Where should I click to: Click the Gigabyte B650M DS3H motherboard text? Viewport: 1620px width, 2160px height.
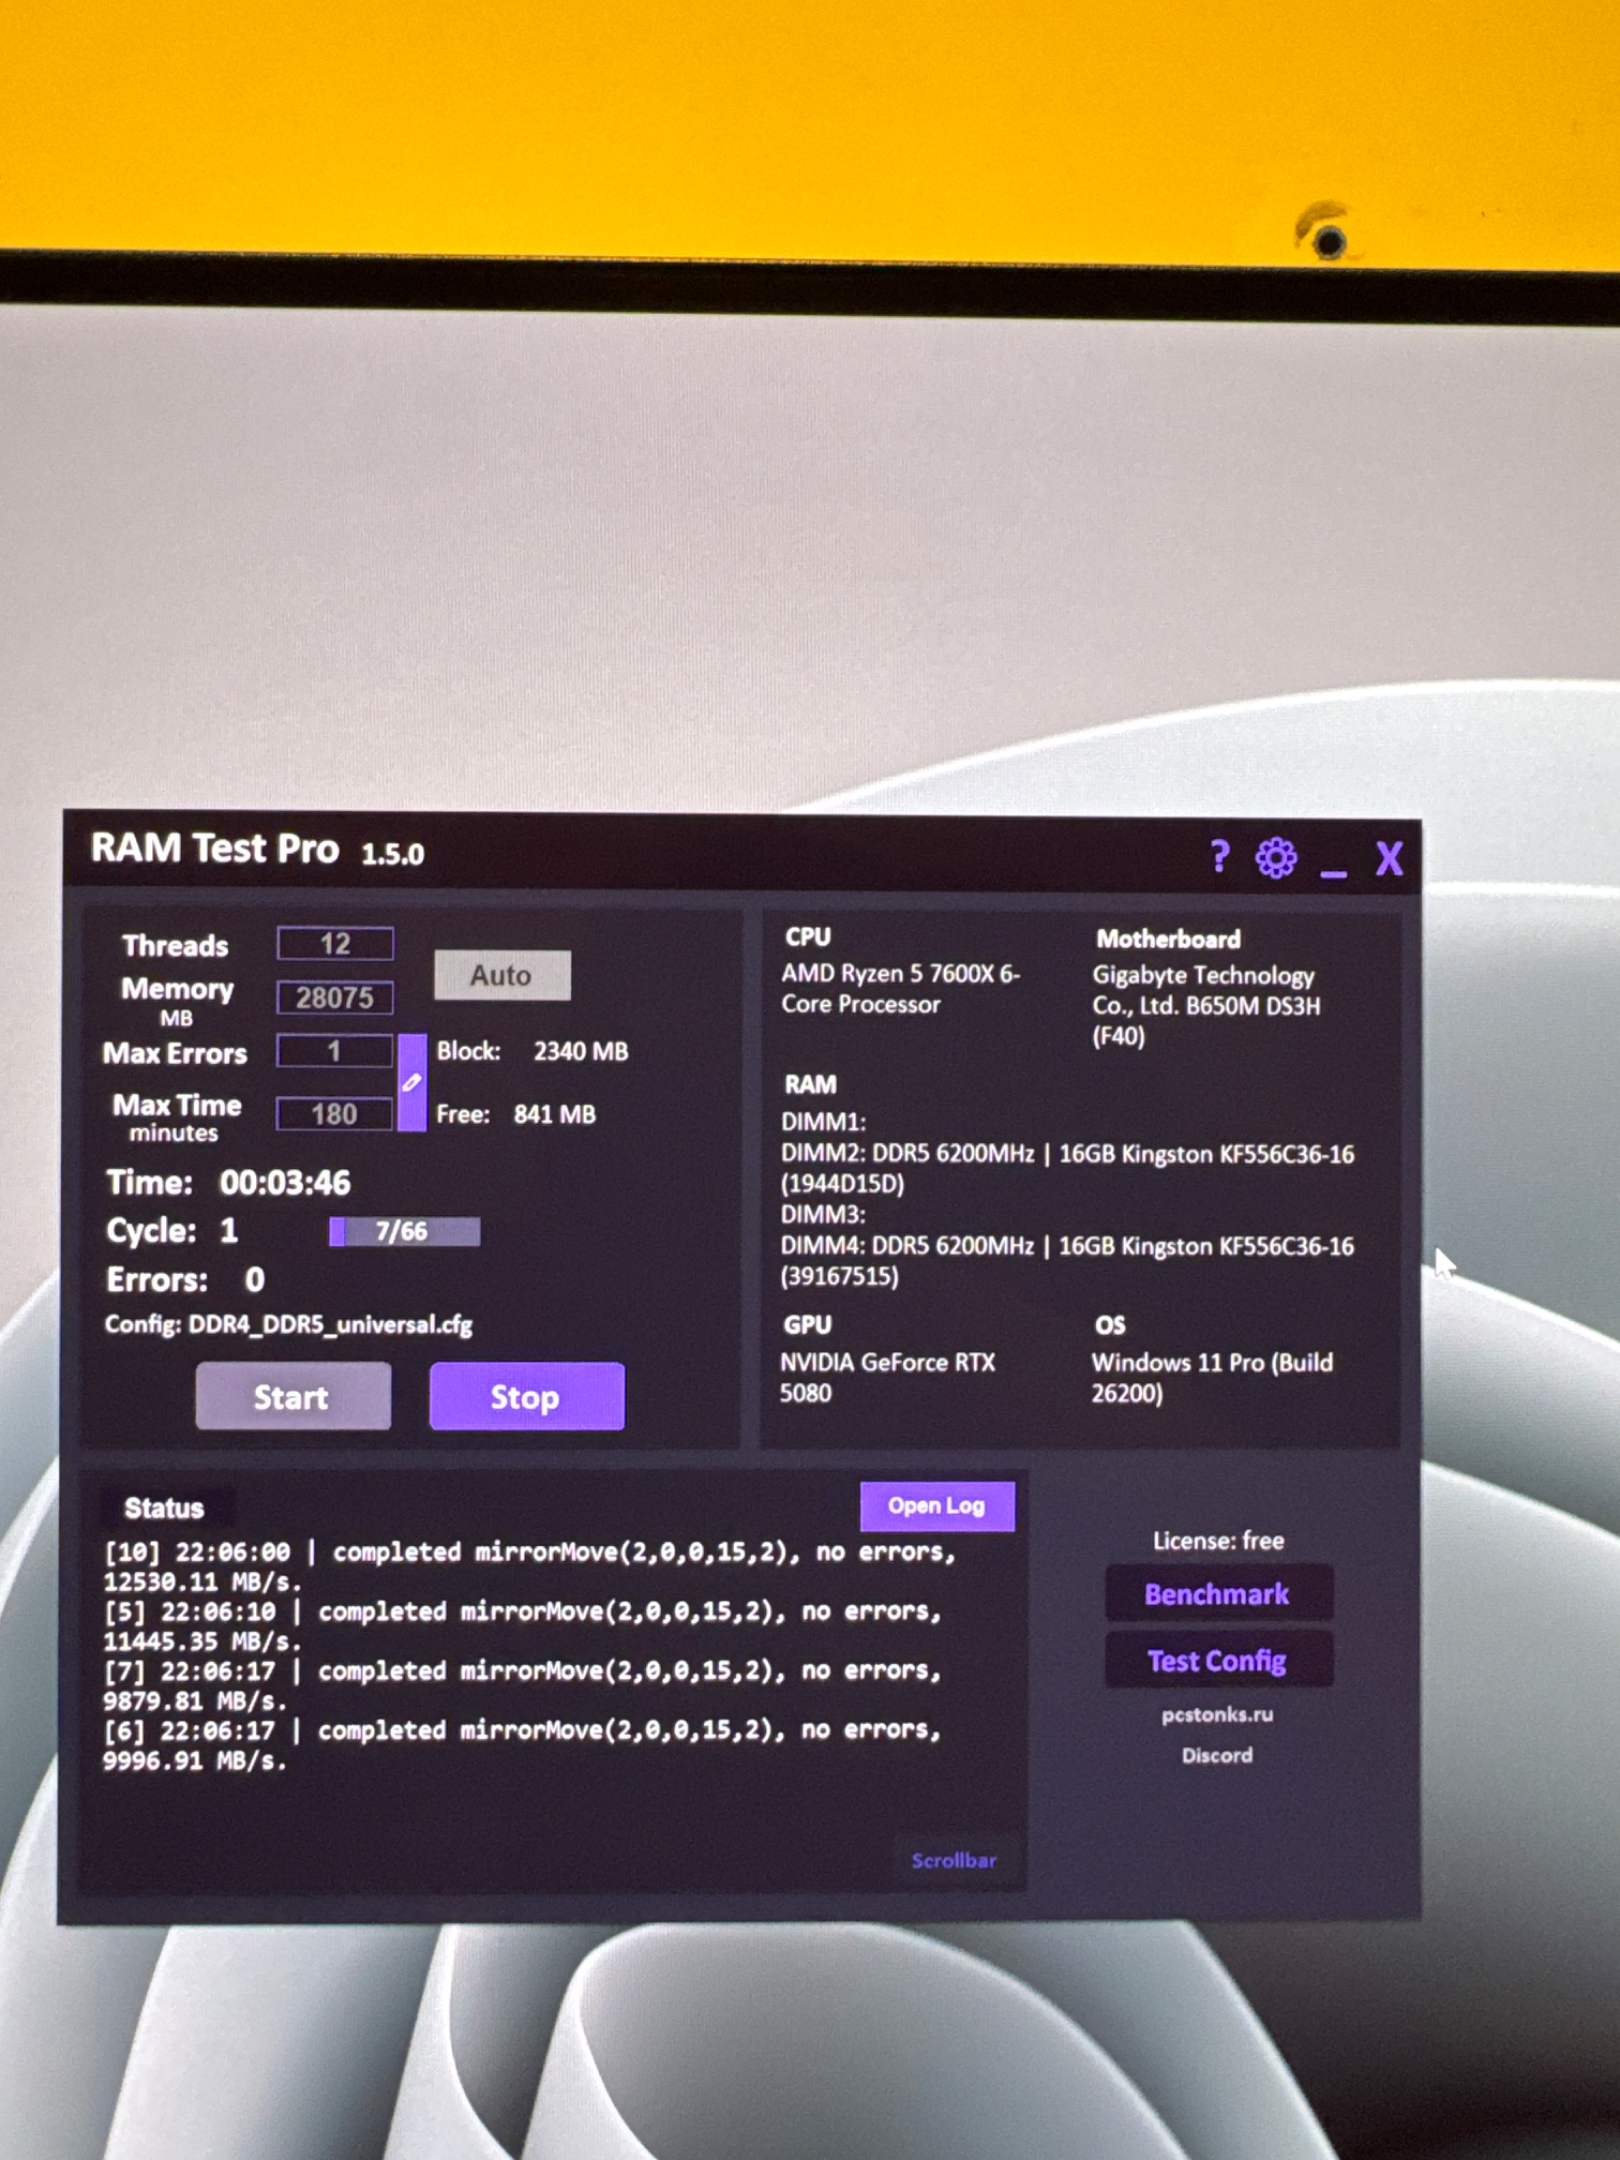click(1205, 1005)
